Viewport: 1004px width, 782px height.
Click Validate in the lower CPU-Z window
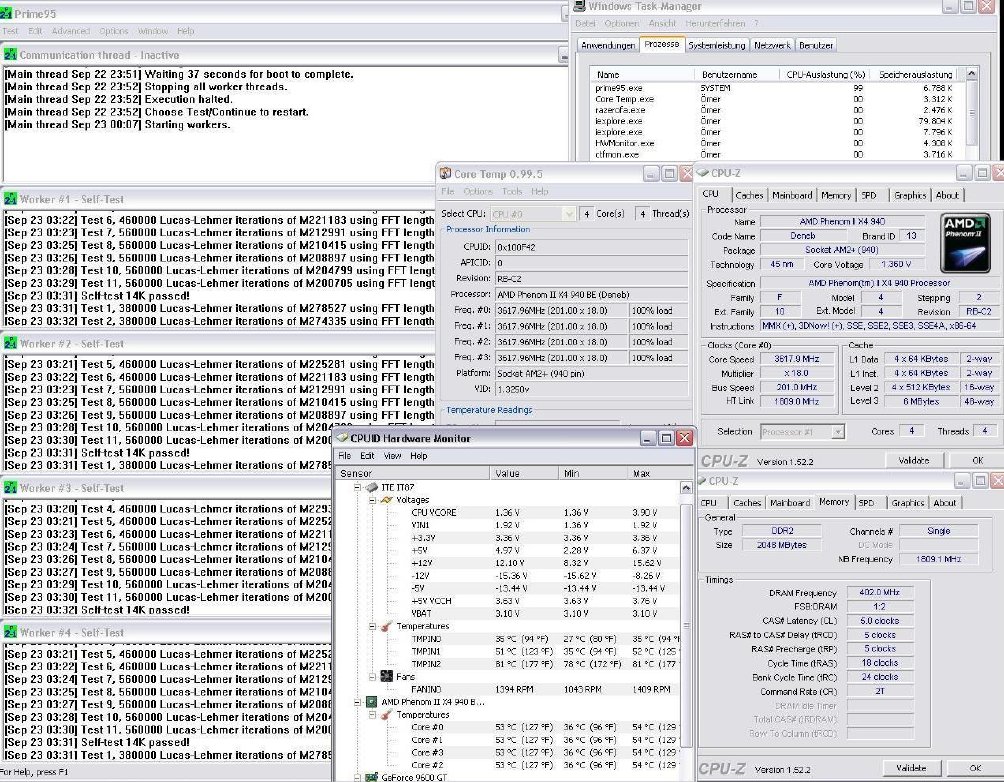coord(911,768)
